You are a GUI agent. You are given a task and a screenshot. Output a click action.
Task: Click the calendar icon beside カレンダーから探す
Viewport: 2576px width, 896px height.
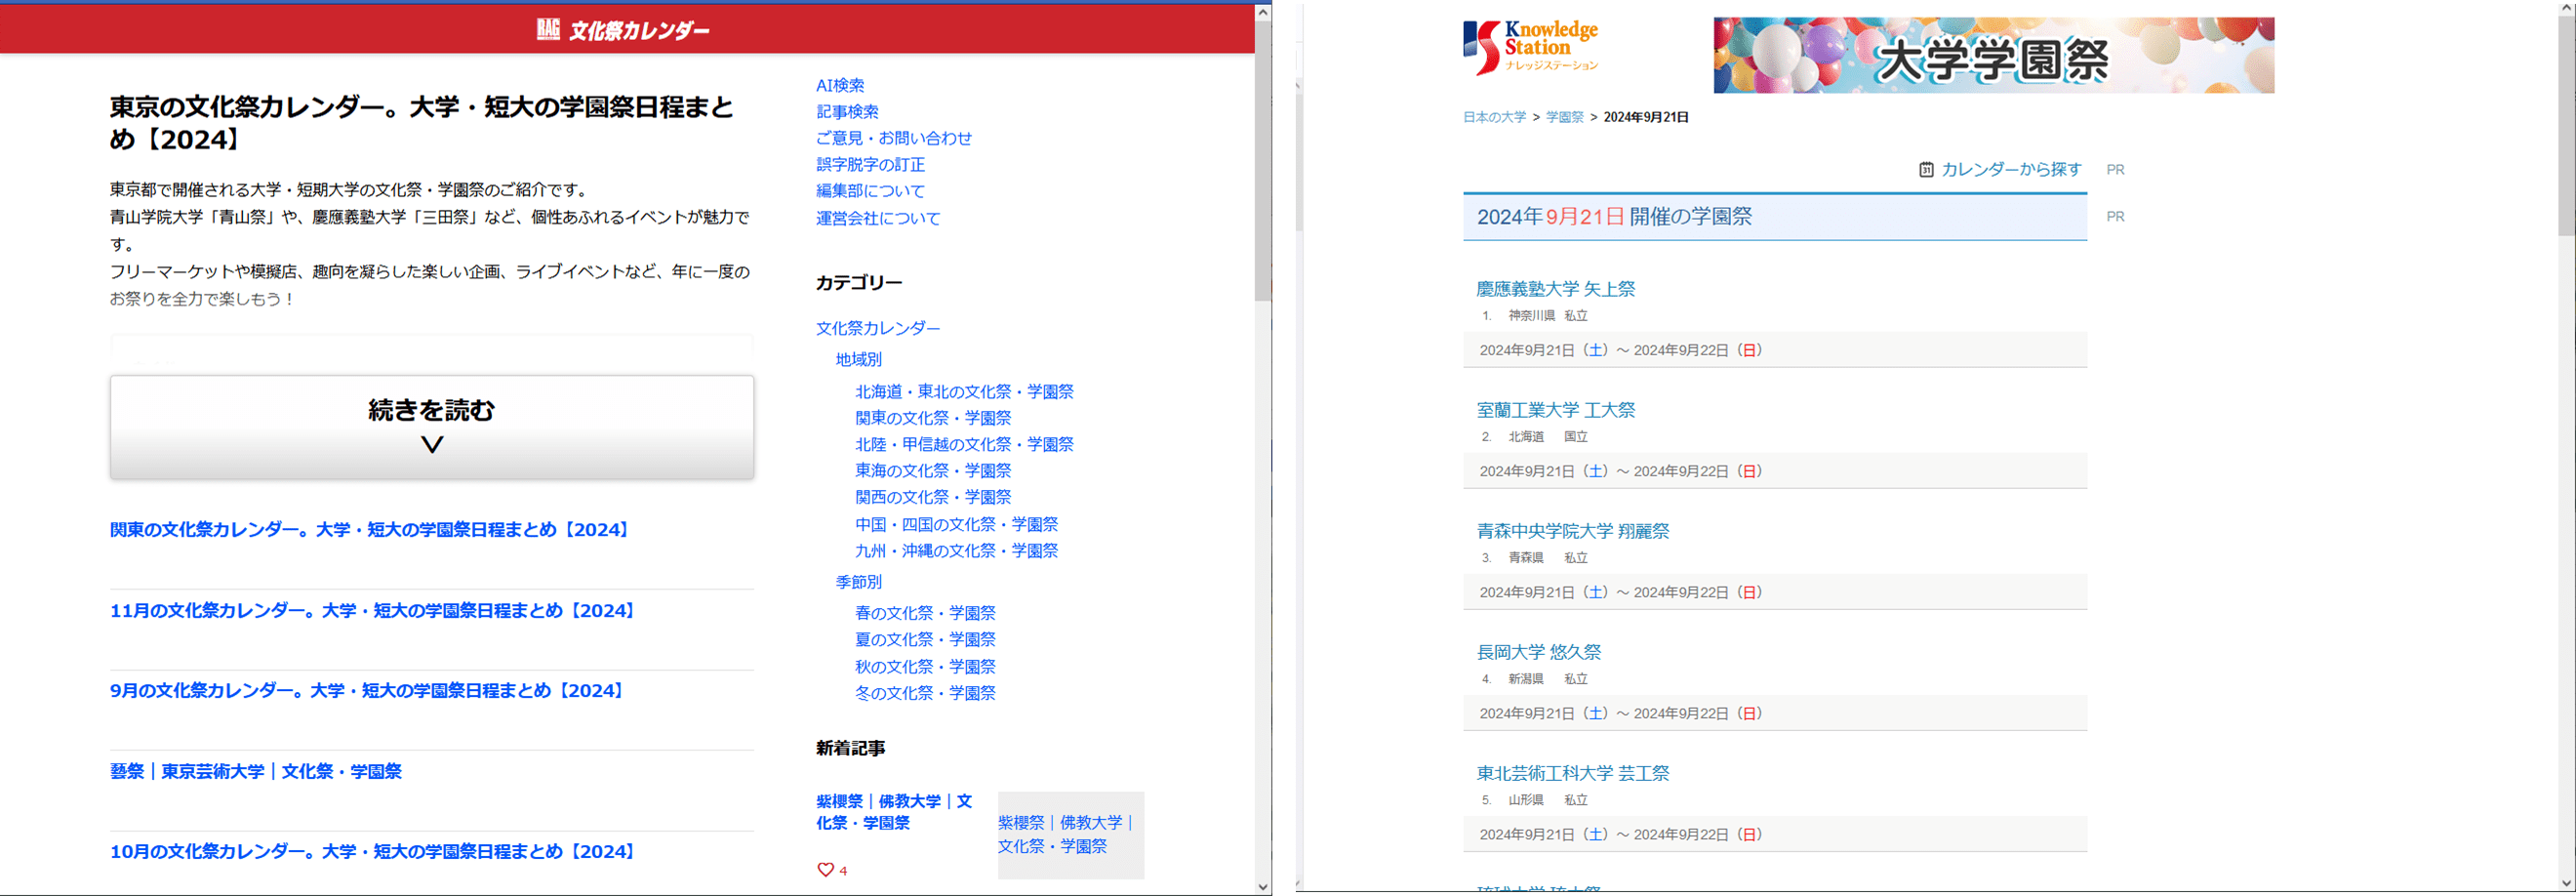[x=1926, y=170]
